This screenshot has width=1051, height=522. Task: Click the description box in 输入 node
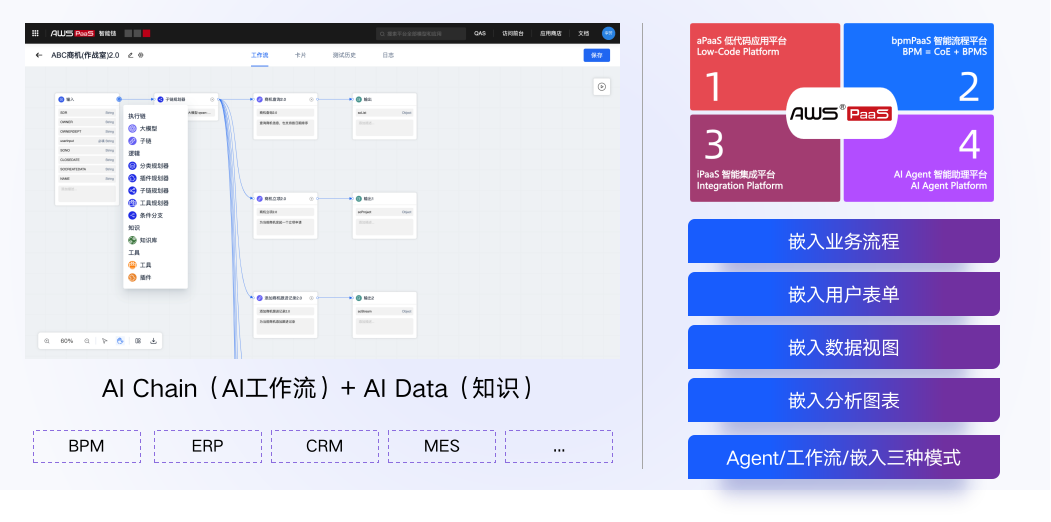(86, 194)
